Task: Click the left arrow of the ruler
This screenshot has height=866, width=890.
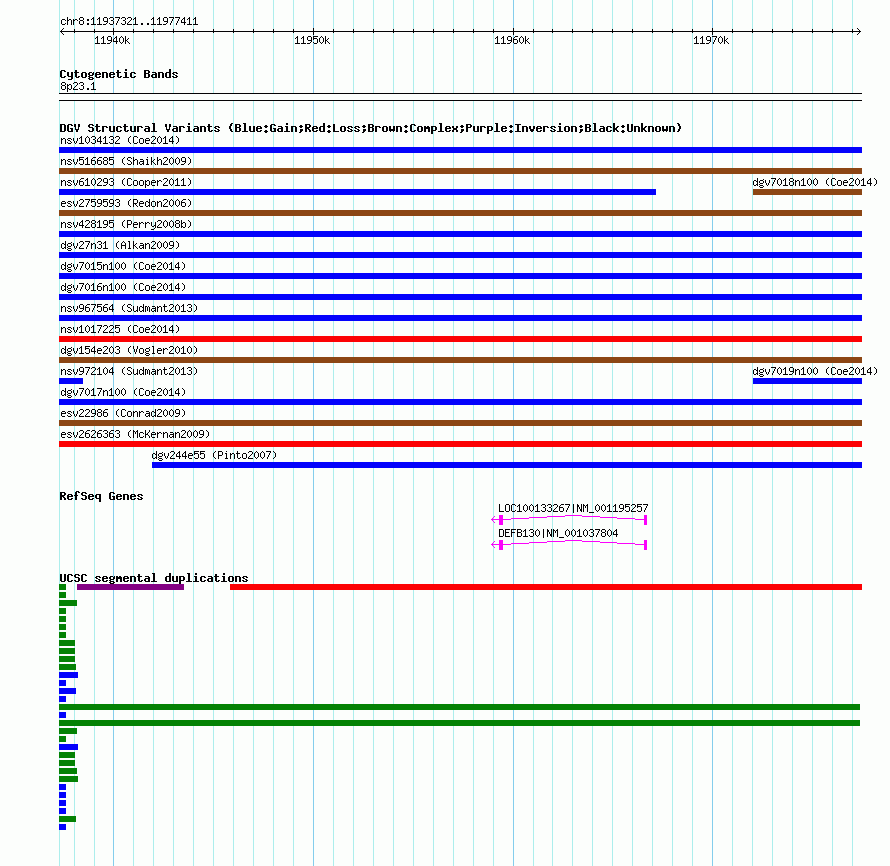Action: (x=62, y=32)
